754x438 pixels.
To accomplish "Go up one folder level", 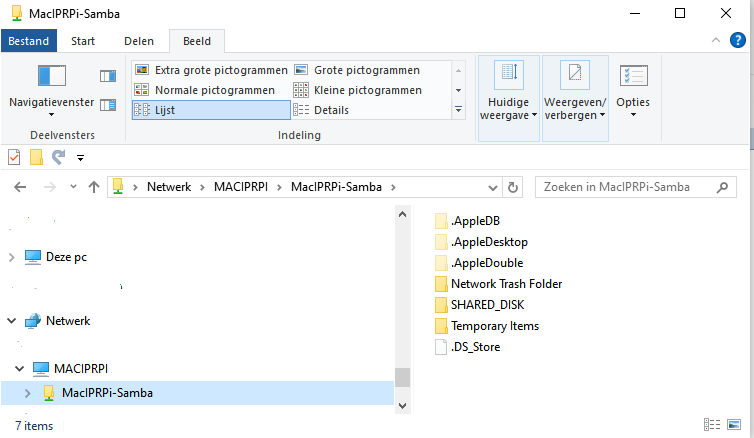I will pyautogui.click(x=94, y=187).
